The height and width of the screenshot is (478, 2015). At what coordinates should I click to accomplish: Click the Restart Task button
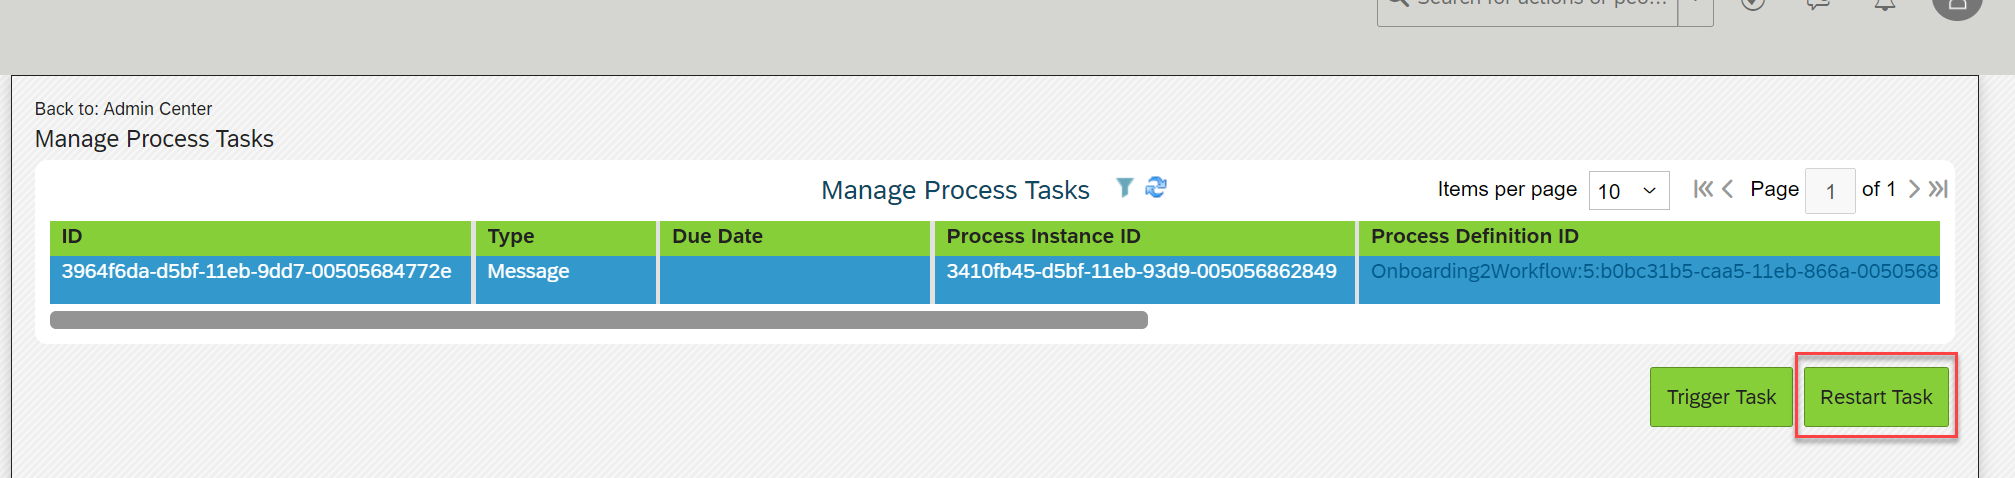pos(1876,397)
